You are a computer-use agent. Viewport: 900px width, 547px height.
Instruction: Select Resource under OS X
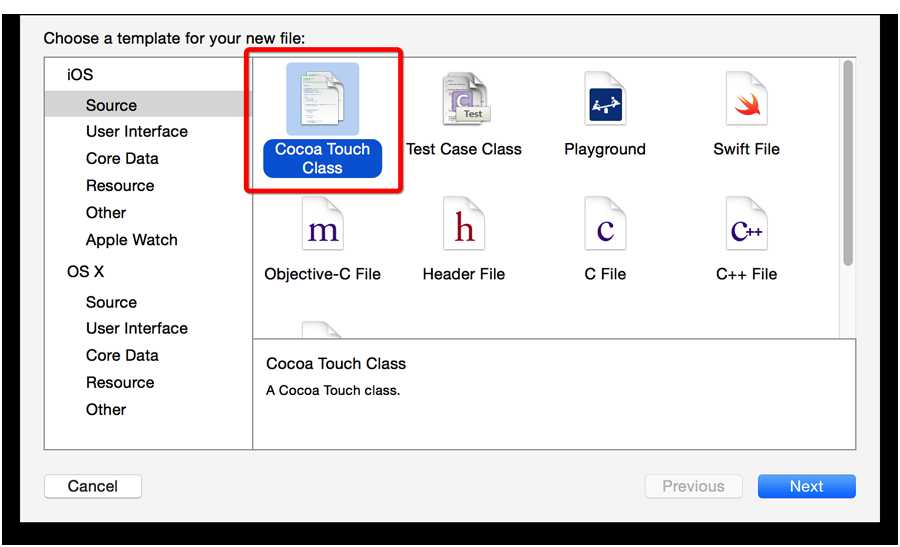point(120,382)
